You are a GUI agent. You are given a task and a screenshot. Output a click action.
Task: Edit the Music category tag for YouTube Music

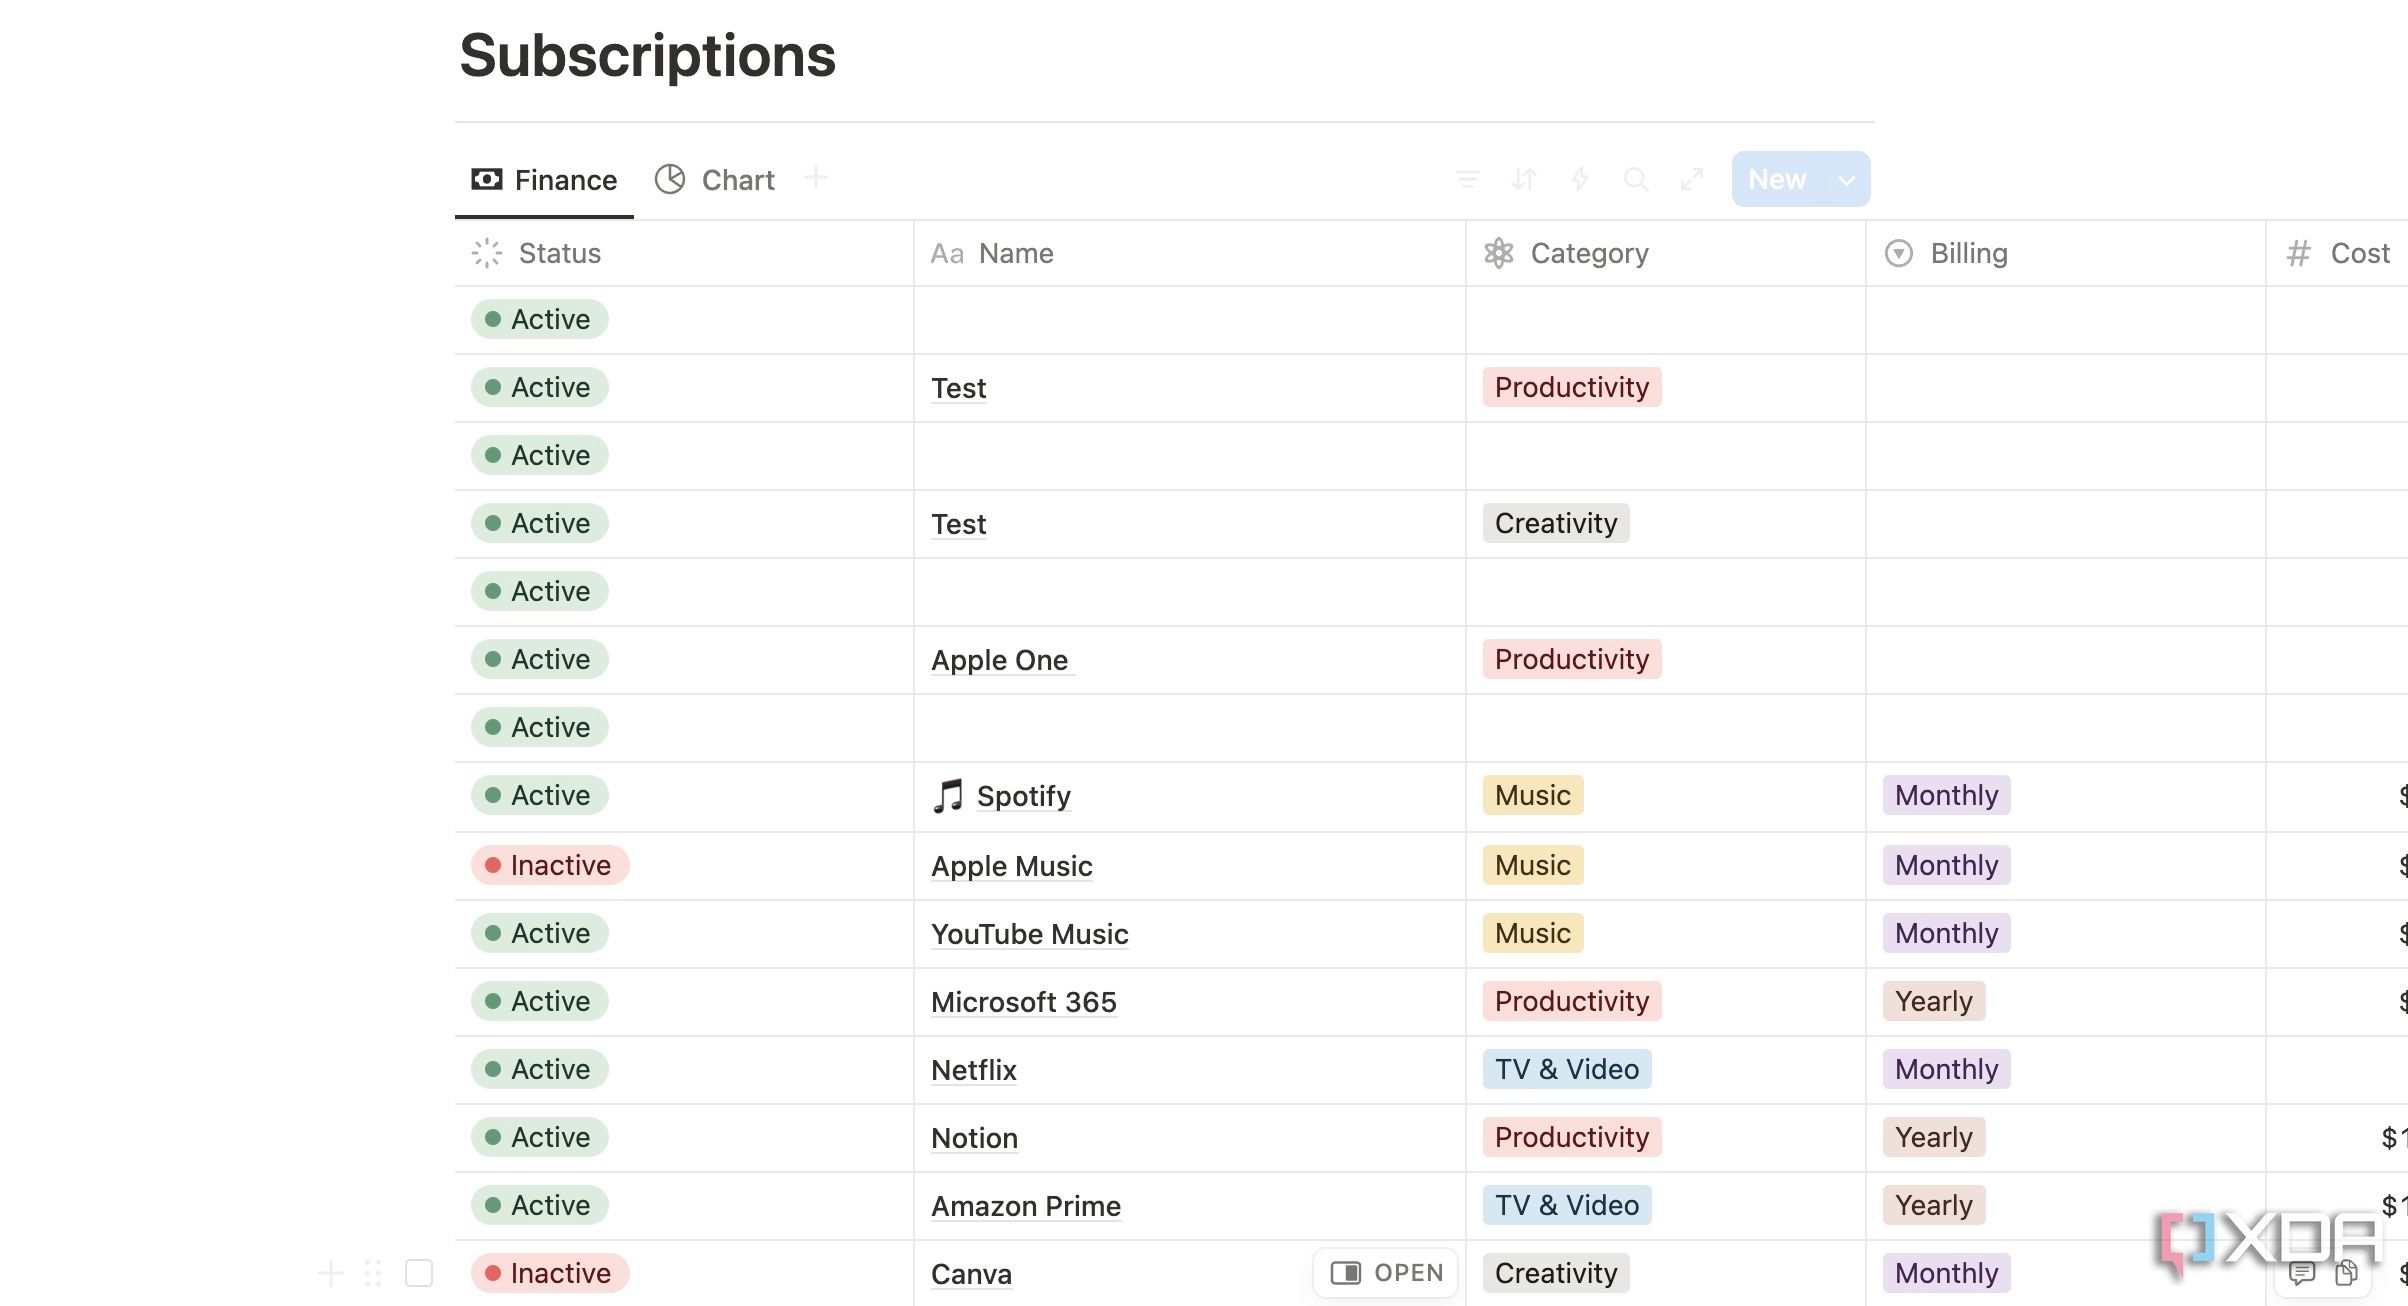[x=1532, y=933]
